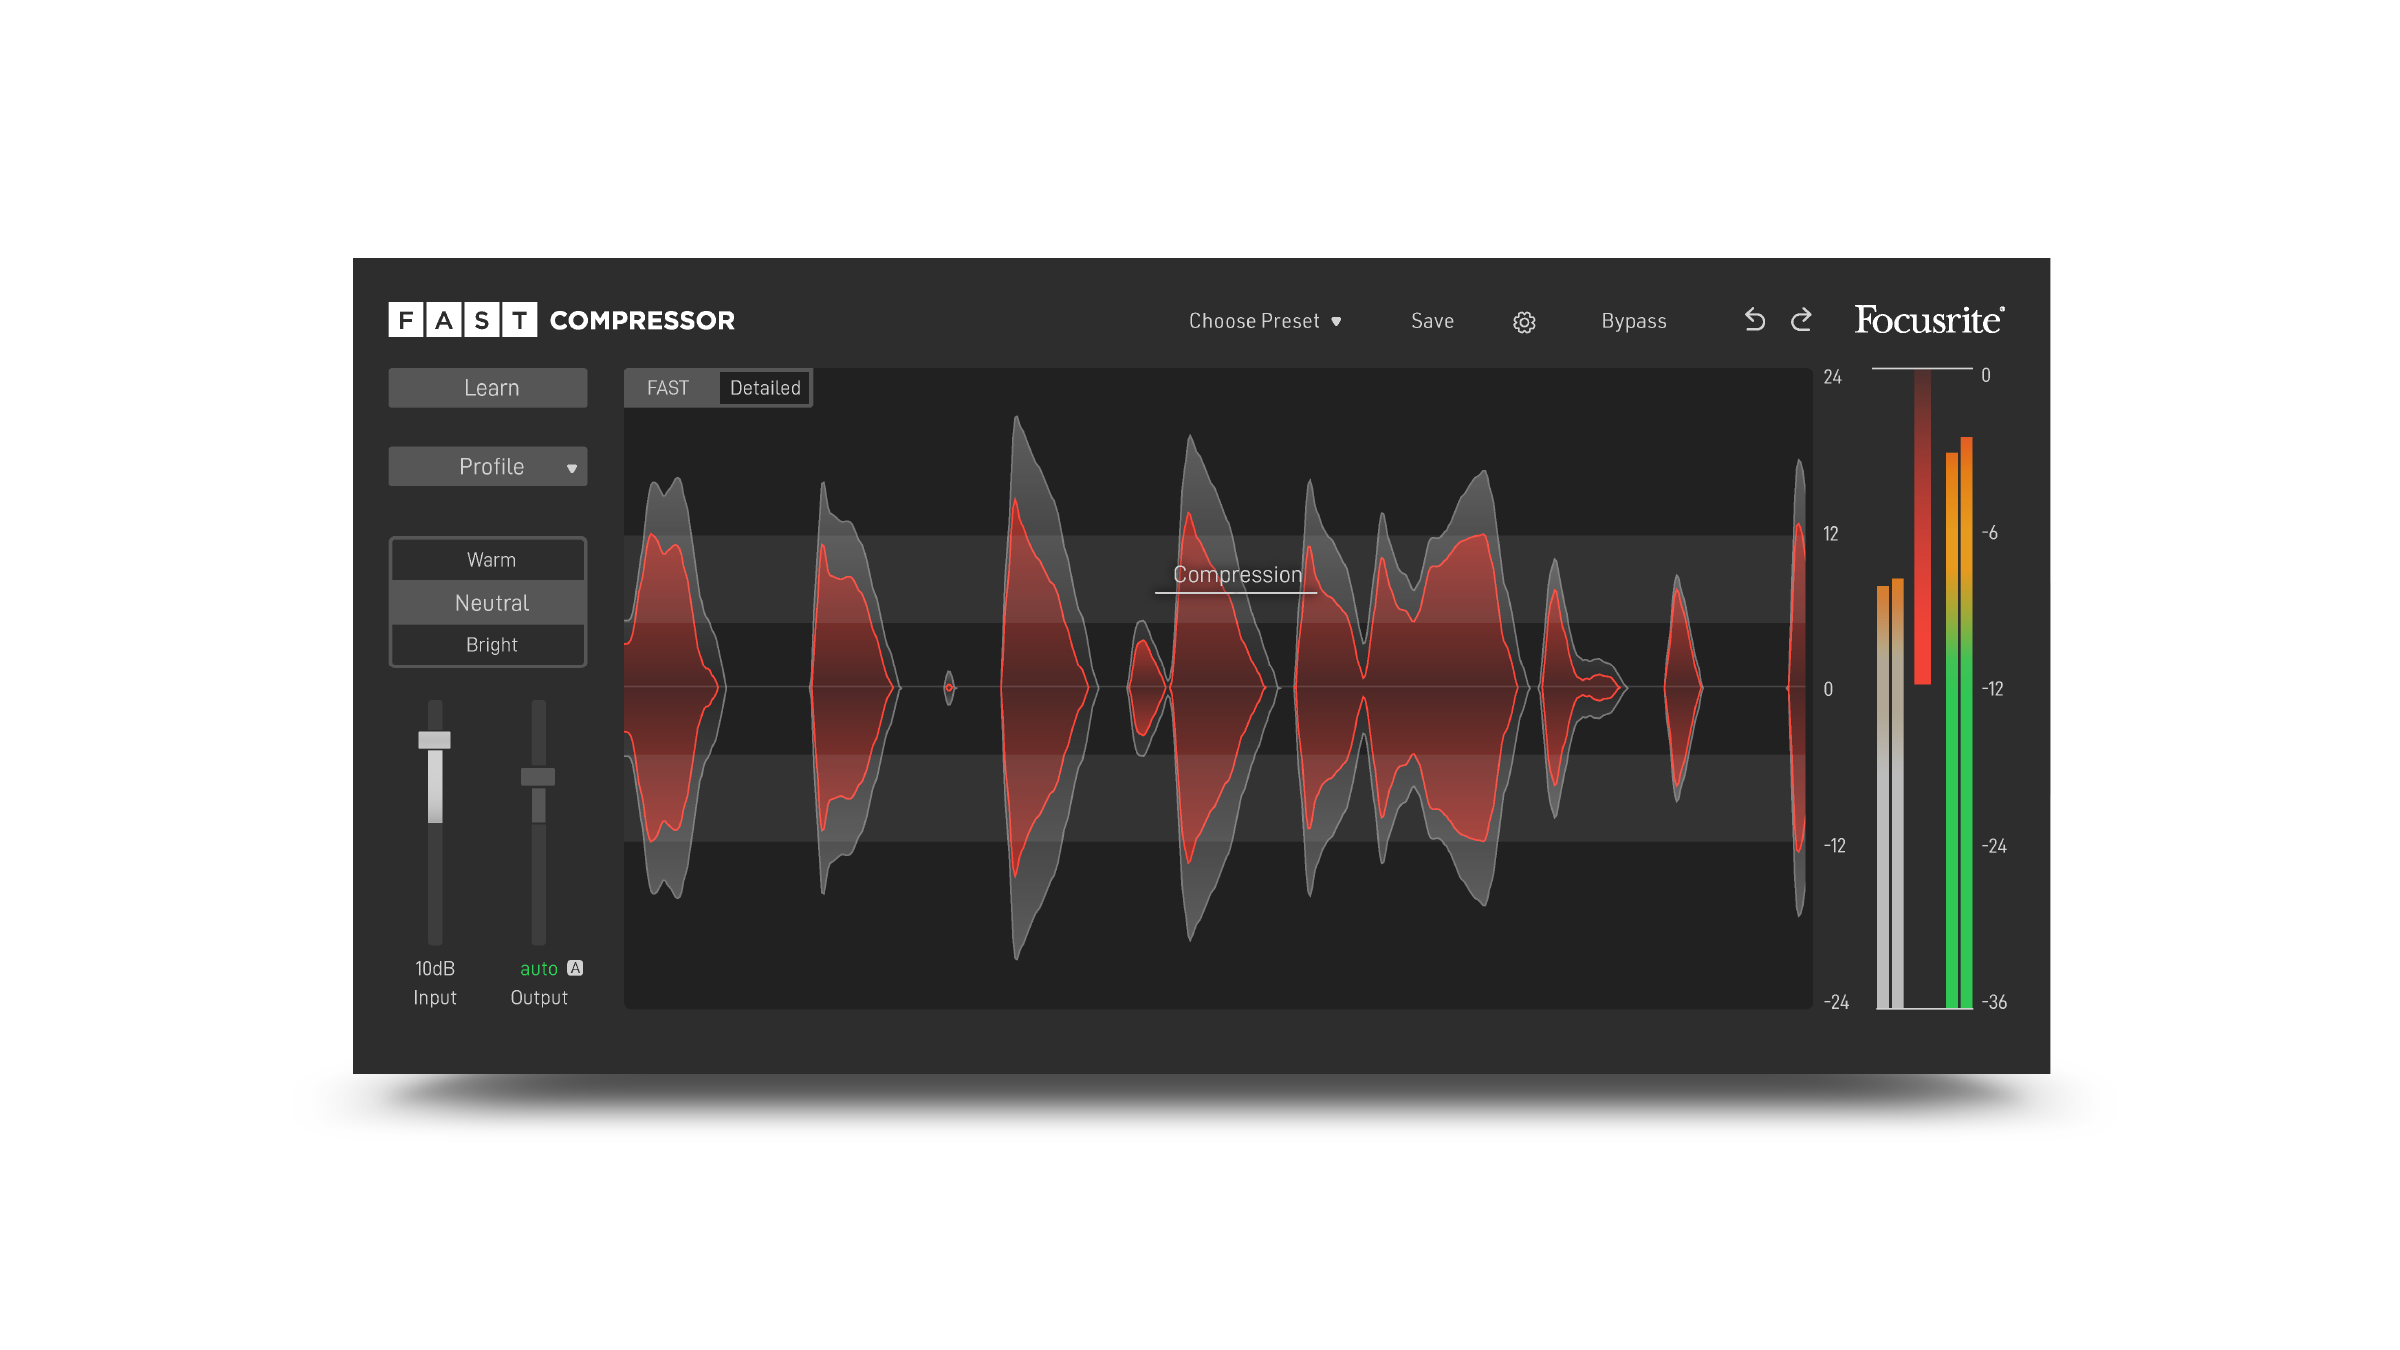Open the settings gear icon
Screen dimensions: 2400x1350
(1524, 322)
